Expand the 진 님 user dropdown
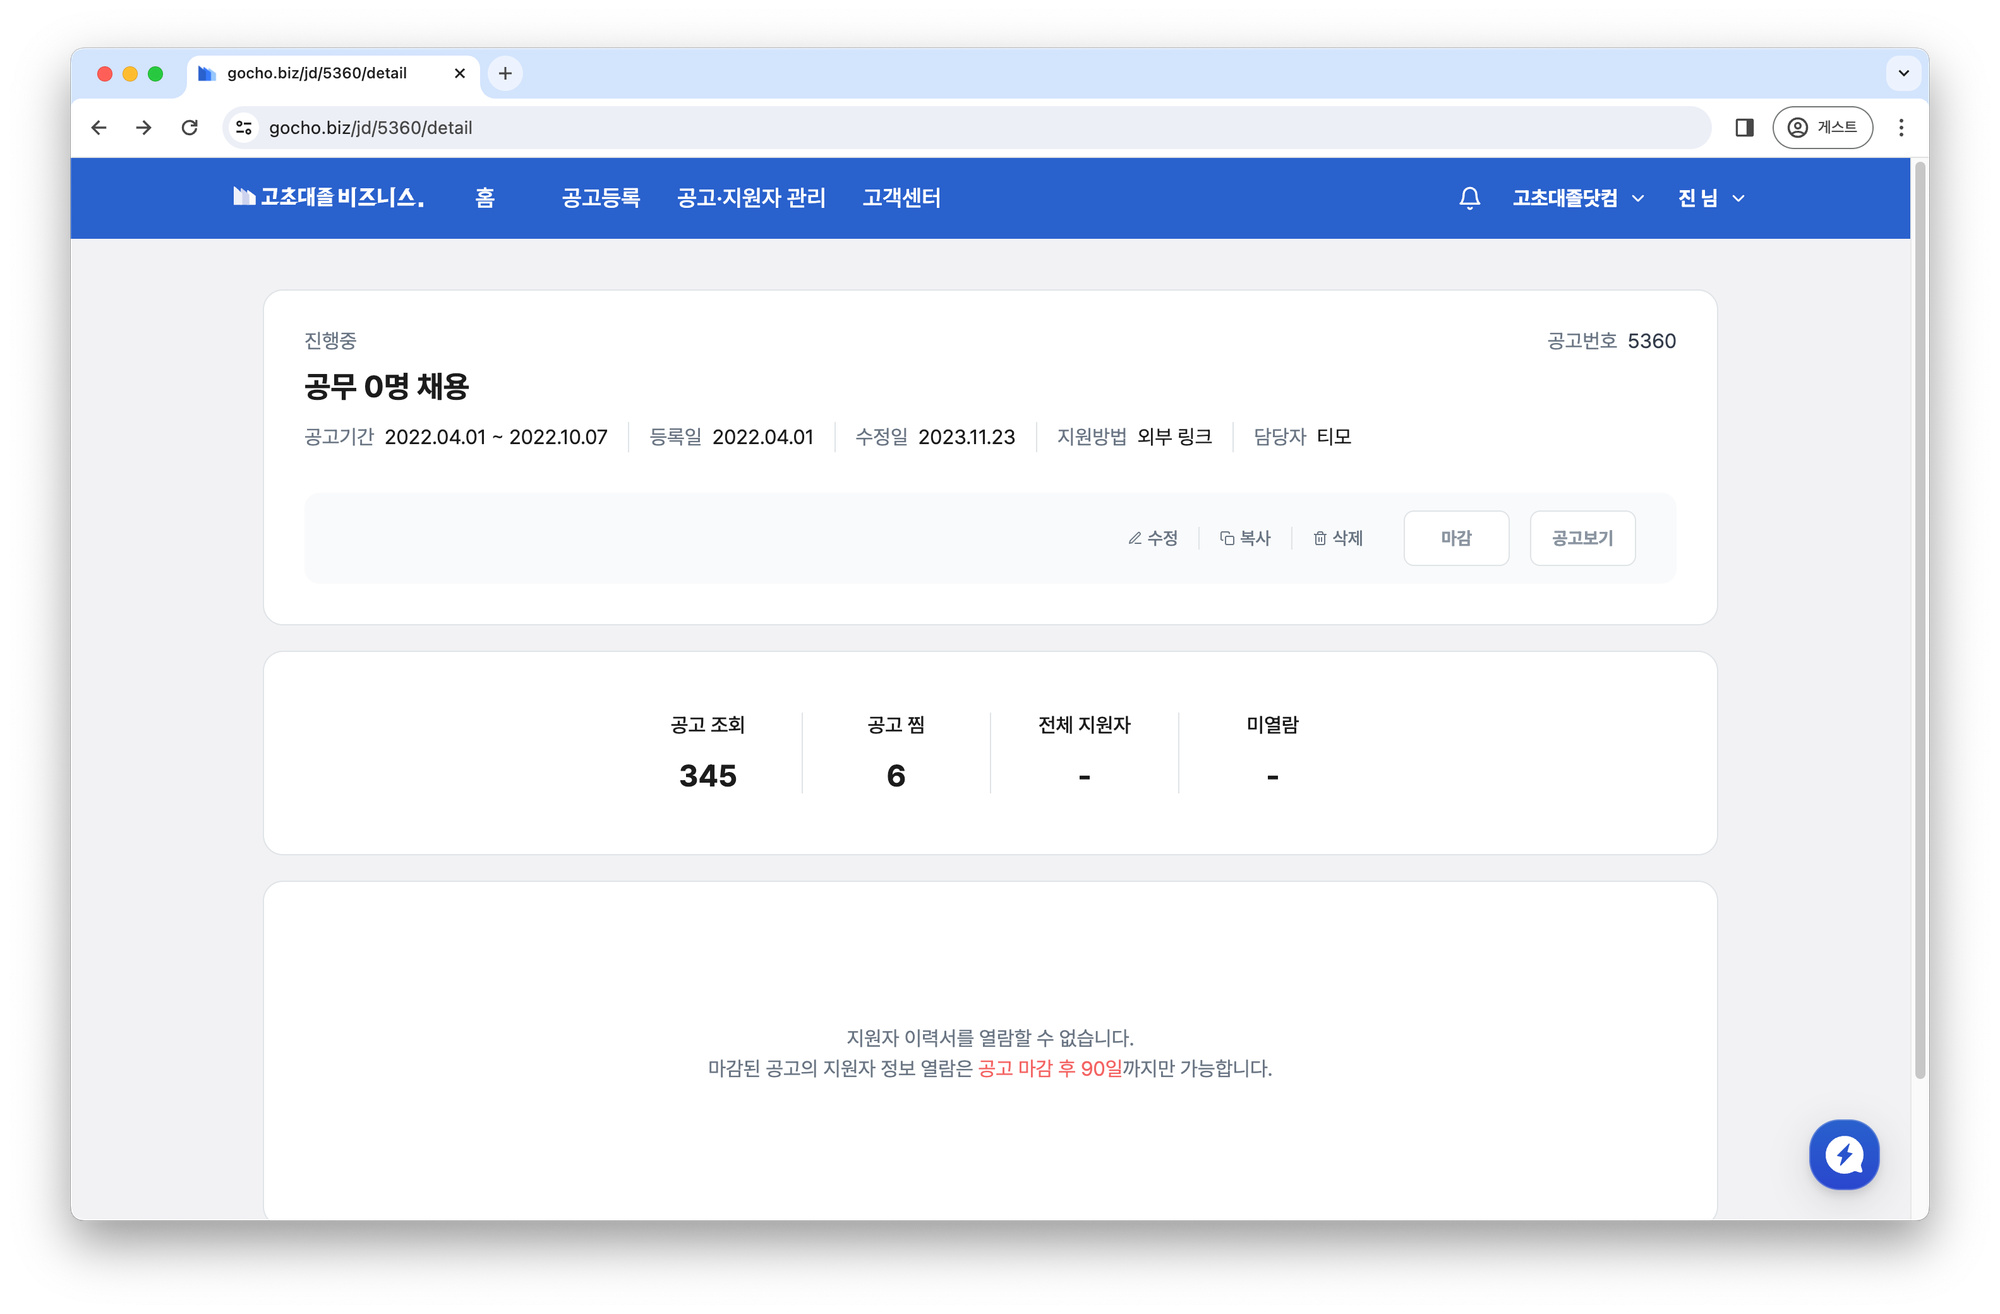This screenshot has height=1314, width=2000. (x=1711, y=198)
